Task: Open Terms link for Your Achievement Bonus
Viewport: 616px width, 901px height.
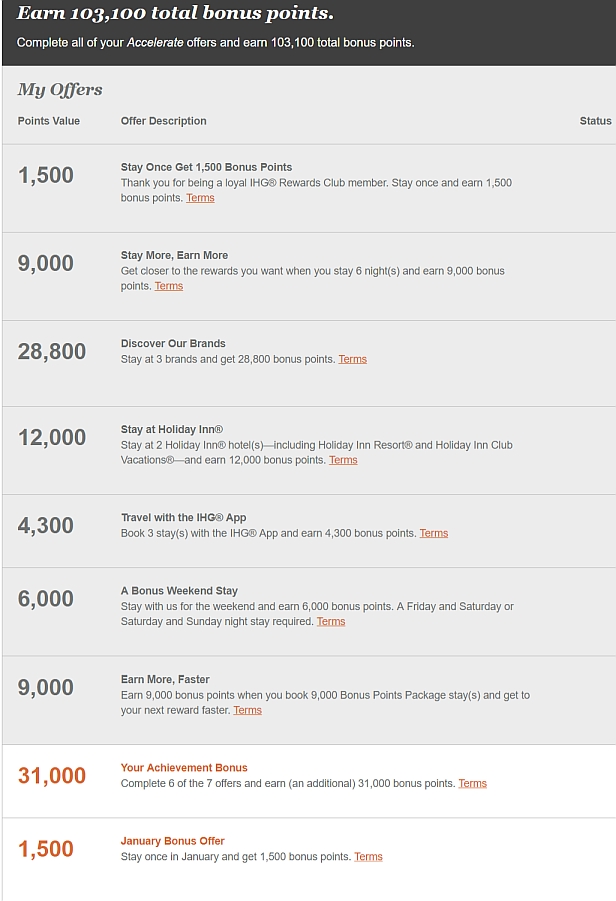Action: click(472, 783)
